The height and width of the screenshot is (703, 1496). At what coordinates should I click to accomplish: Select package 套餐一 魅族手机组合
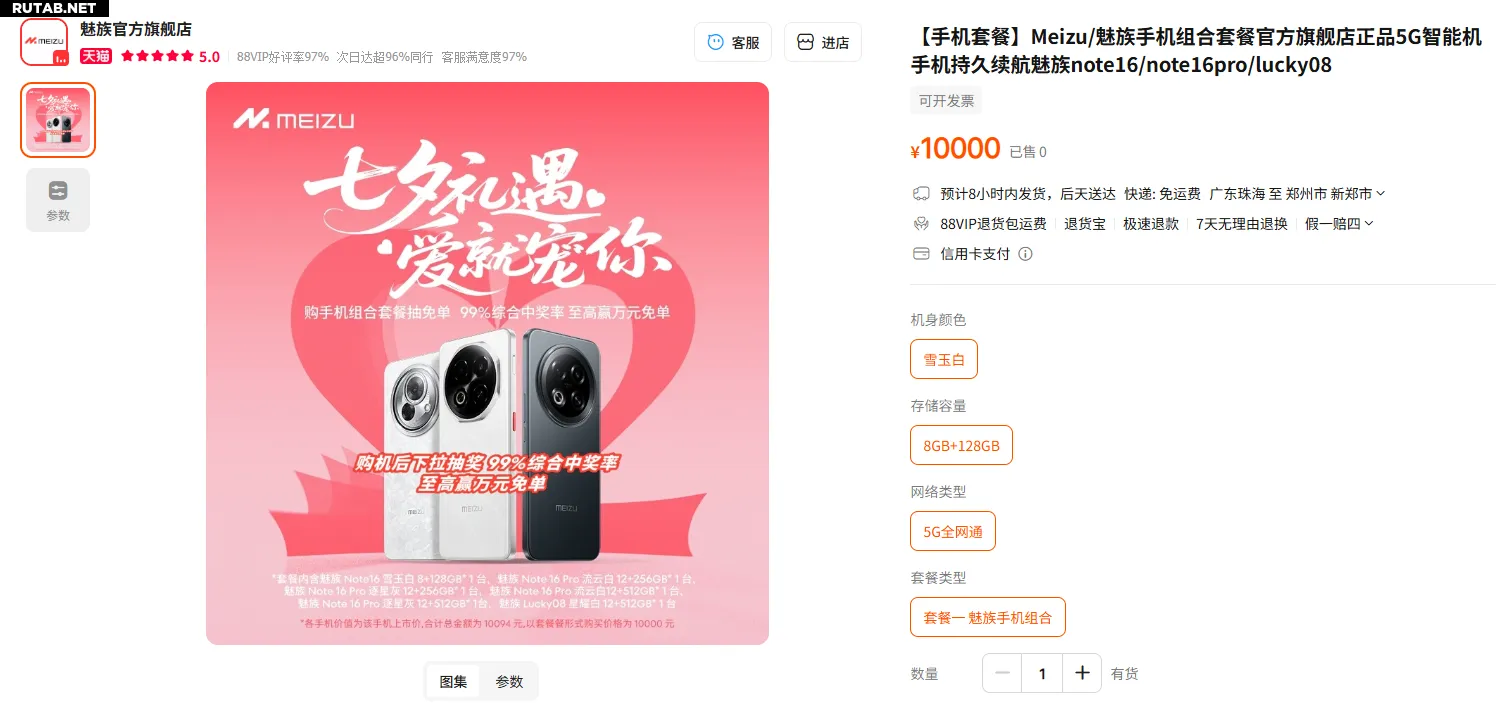[988, 617]
